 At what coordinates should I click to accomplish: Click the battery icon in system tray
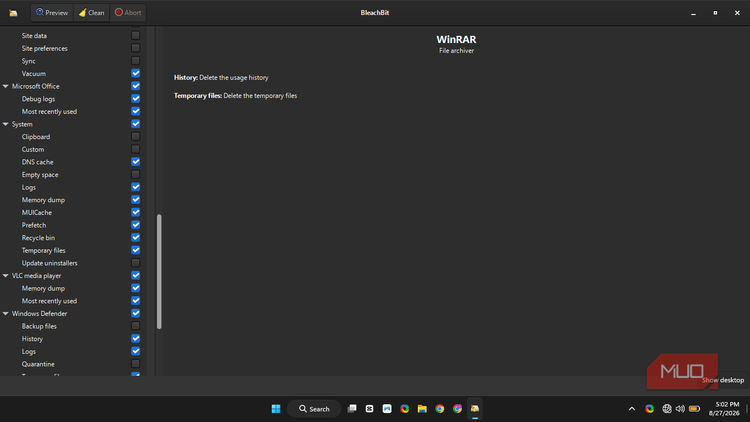pyautogui.click(x=695, y=409)
